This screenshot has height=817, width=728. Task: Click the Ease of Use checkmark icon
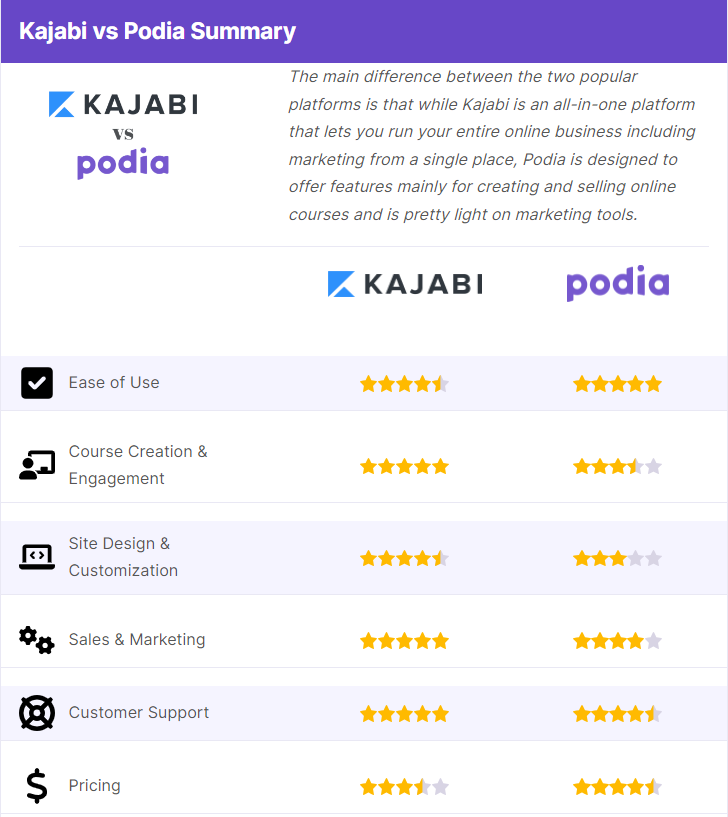pos(37,383)
